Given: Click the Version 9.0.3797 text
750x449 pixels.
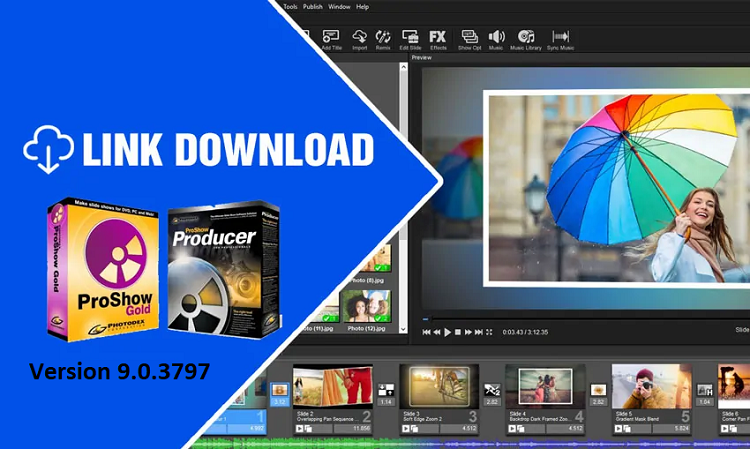Looking at the screenshot, I should [x=119, y=371].
